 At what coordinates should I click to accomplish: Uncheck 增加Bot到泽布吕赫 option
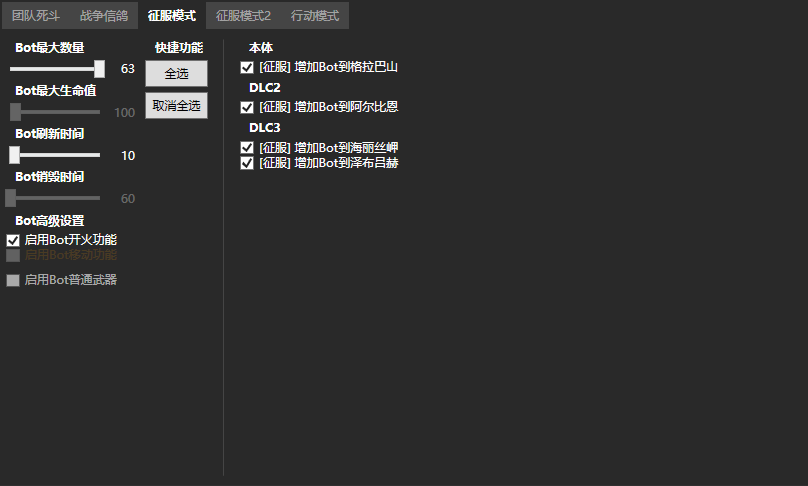tap(247, 162)
